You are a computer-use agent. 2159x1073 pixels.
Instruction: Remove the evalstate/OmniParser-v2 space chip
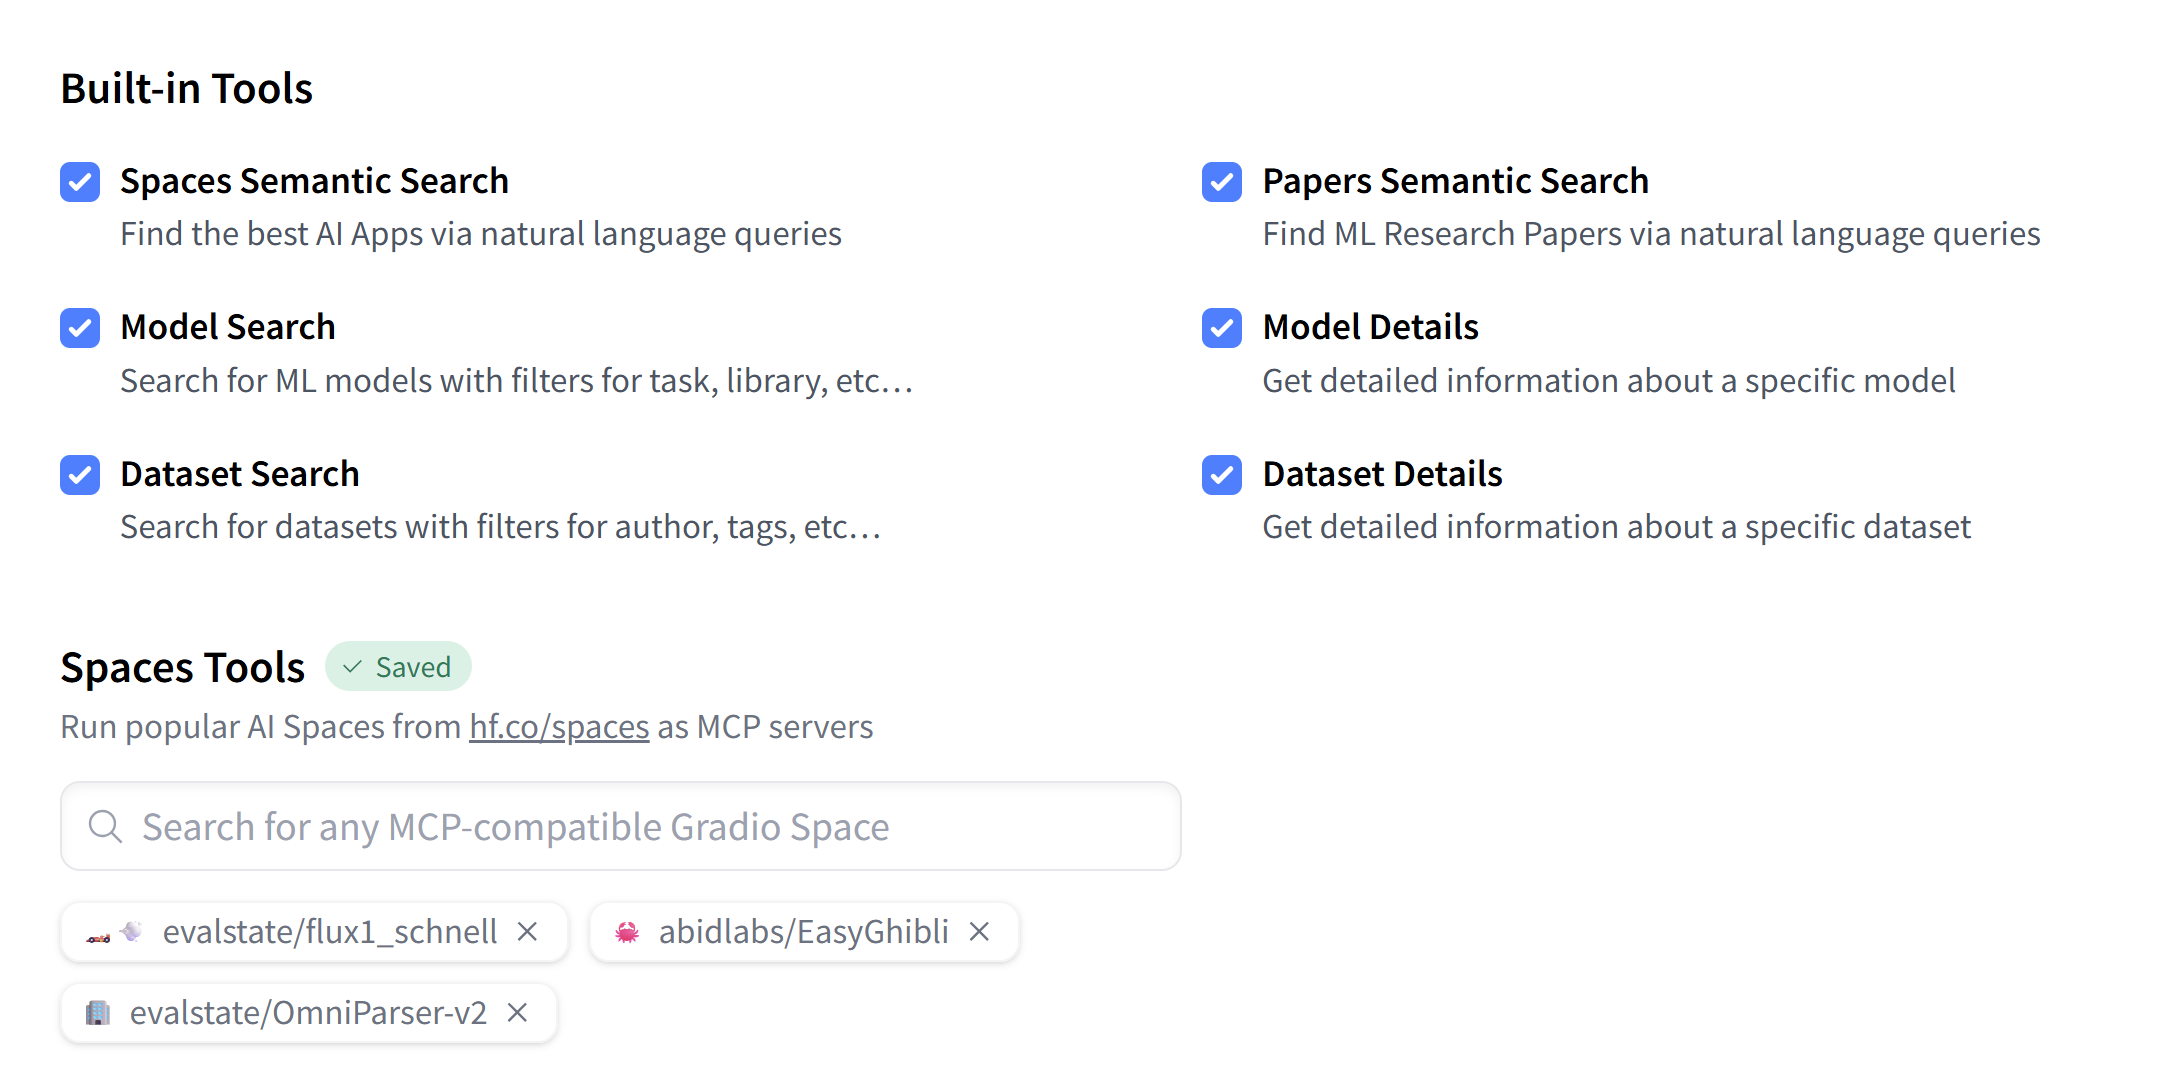[x=517, y=1013]
